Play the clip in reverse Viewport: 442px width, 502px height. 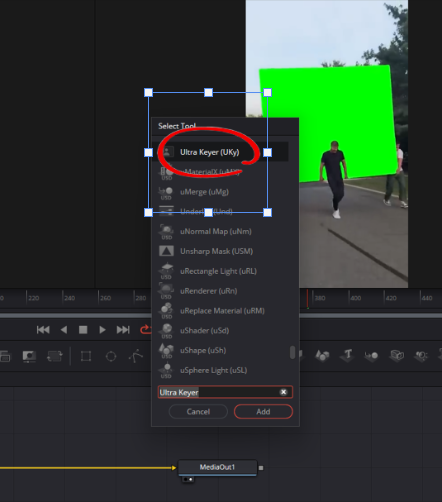click(64, 330)
